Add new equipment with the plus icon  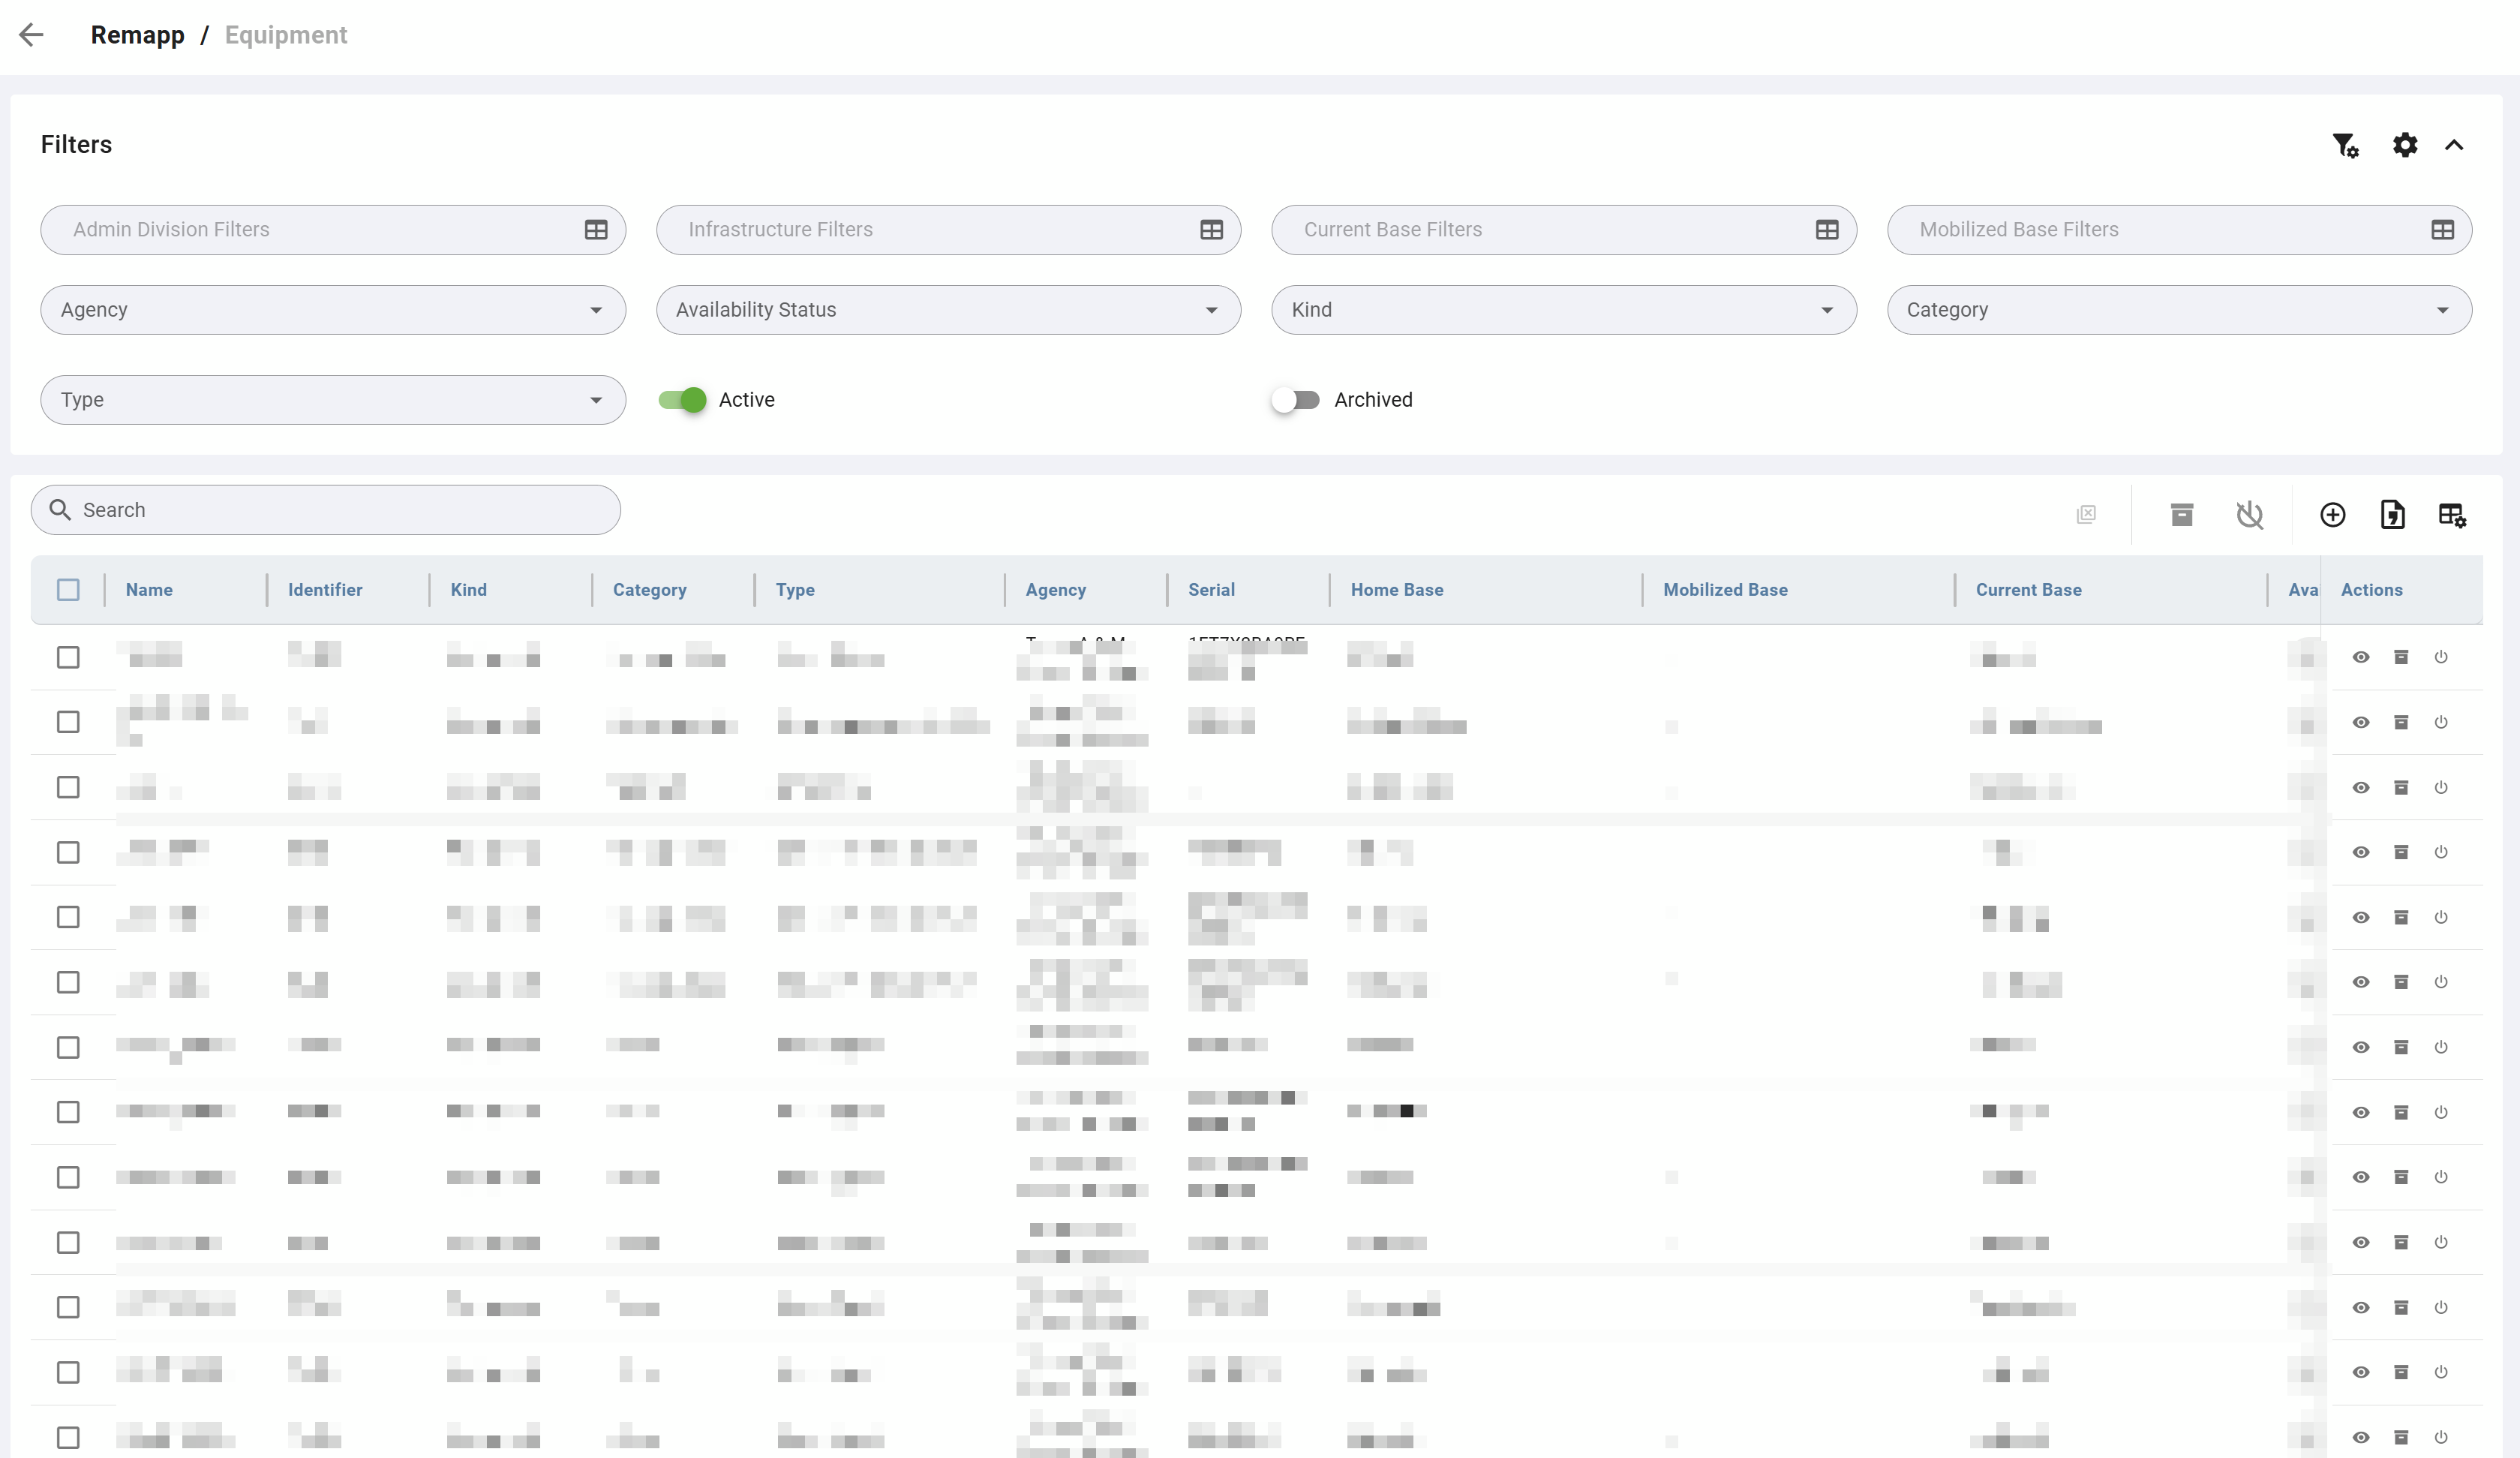click(x=2332, y=514)
